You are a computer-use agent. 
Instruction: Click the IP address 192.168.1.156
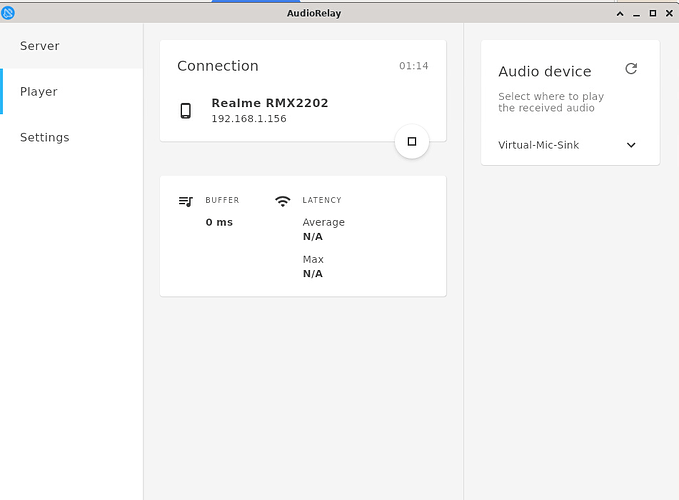coord(249,119)
